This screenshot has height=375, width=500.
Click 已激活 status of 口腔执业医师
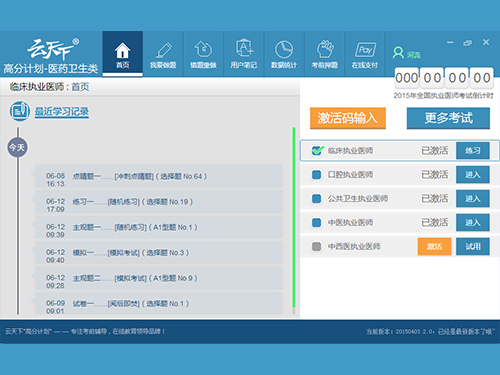tap(435, 175)
